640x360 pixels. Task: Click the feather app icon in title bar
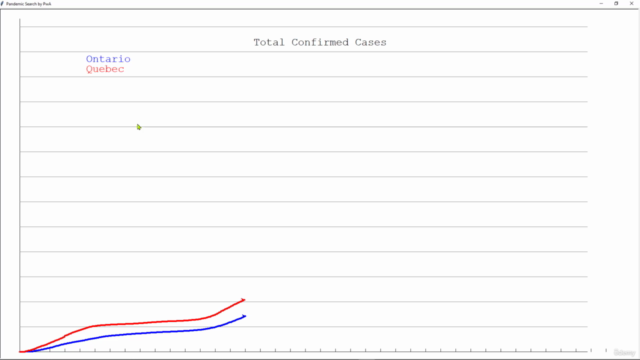click(2, 4)
